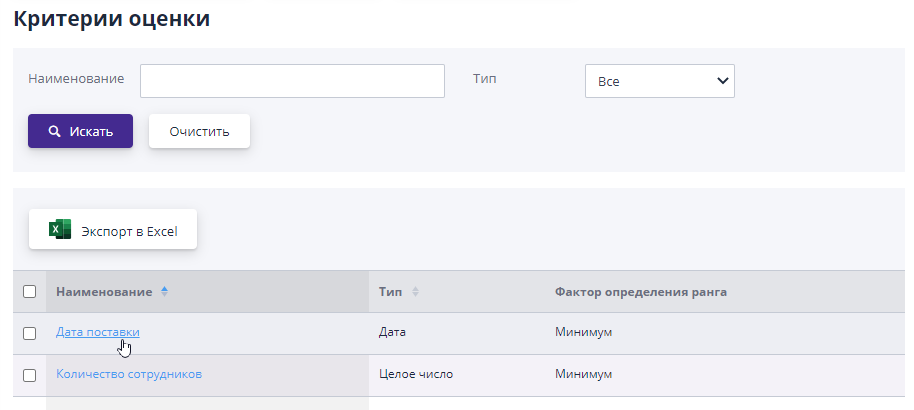Image resolution: width=914 pixels, height=410 pixels.
Task: Toggle the select-all checkbox in the table header
Action: [x=29, y=292]
